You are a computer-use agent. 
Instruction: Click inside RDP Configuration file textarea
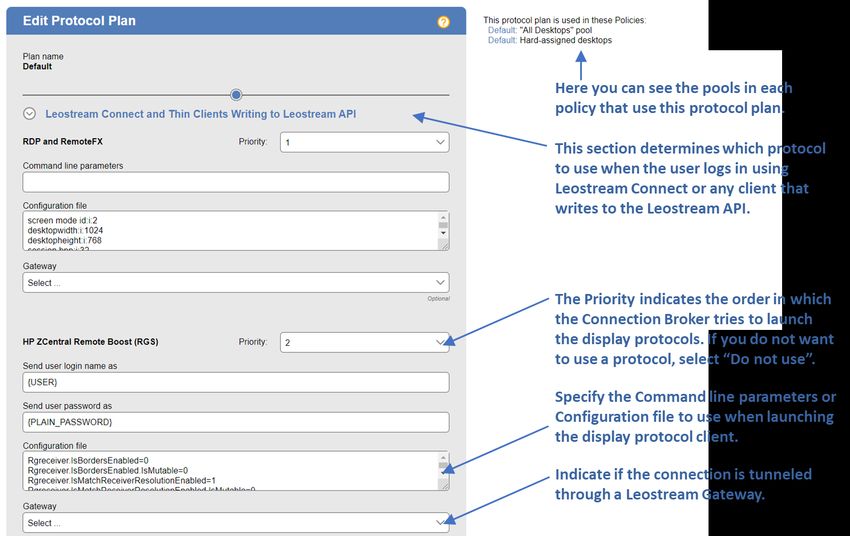(230, 231)
